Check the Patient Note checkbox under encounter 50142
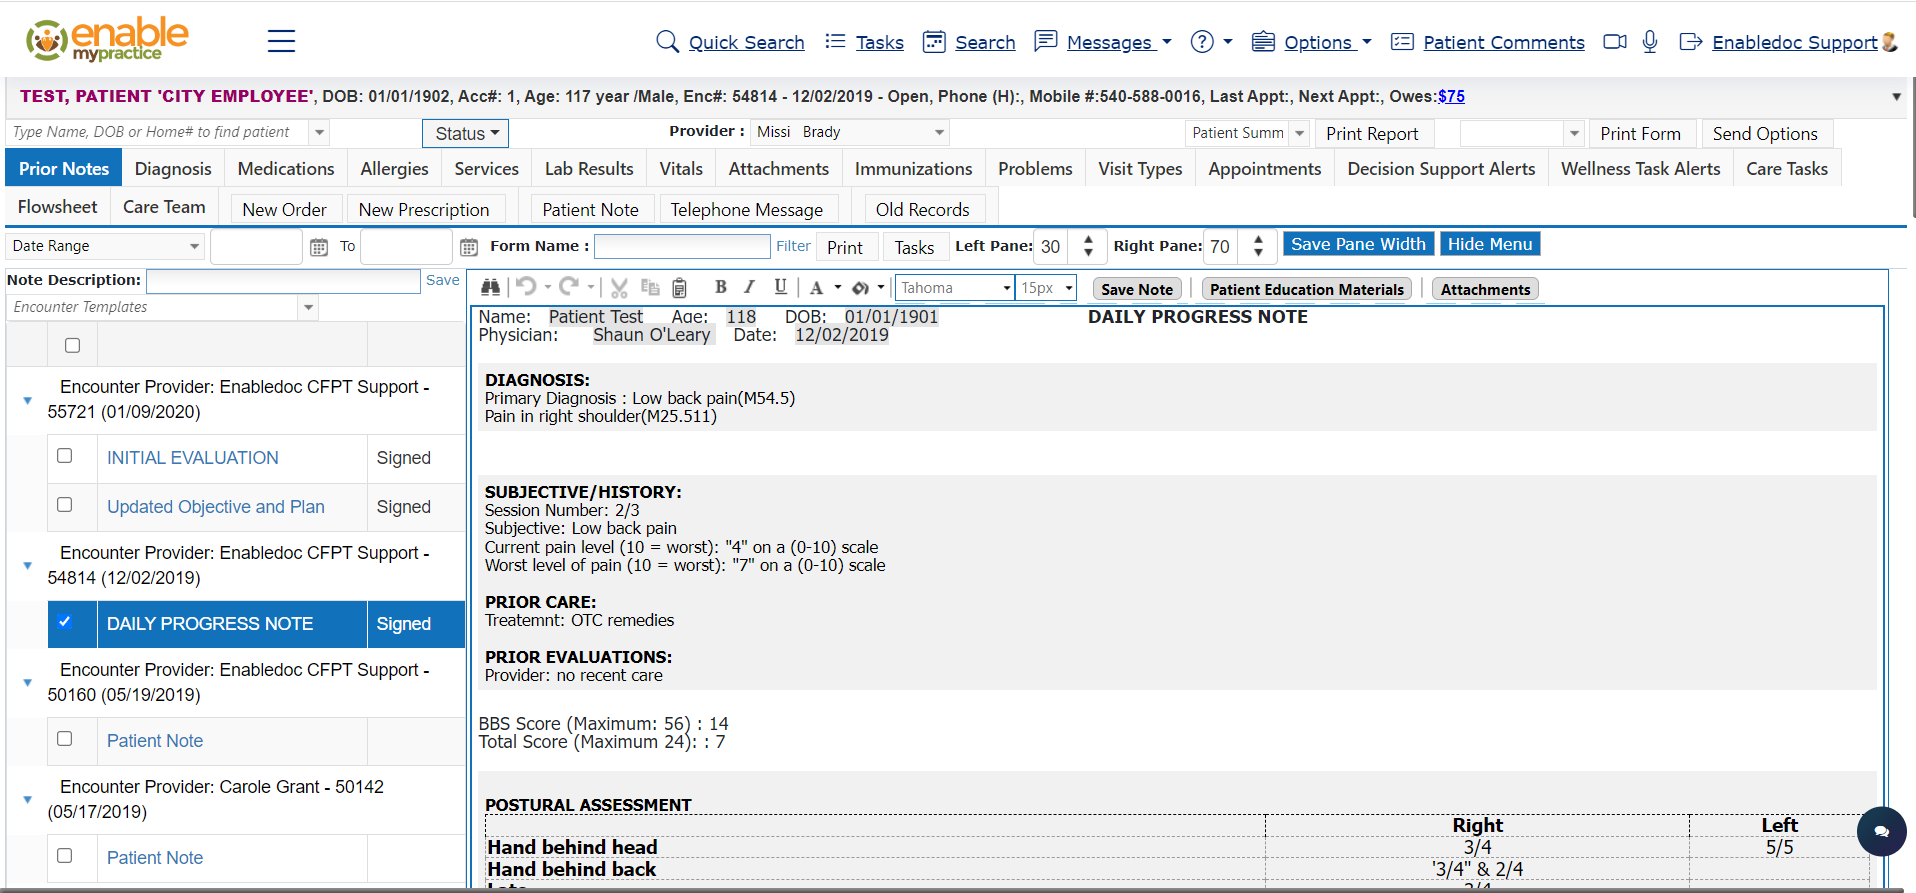Viewport: 1916px width, 893px height. click(65, 856)
